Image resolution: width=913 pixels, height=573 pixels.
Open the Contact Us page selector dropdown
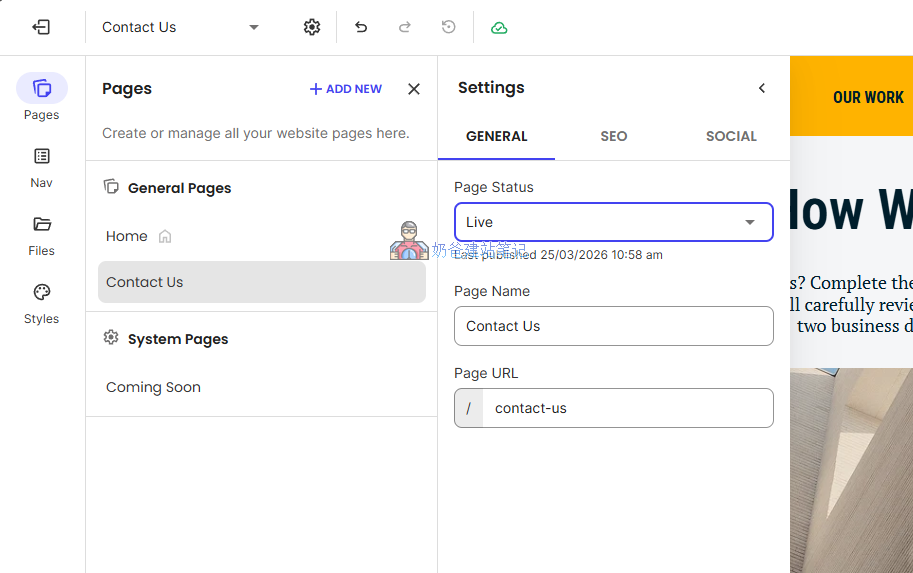pos(180,27)
